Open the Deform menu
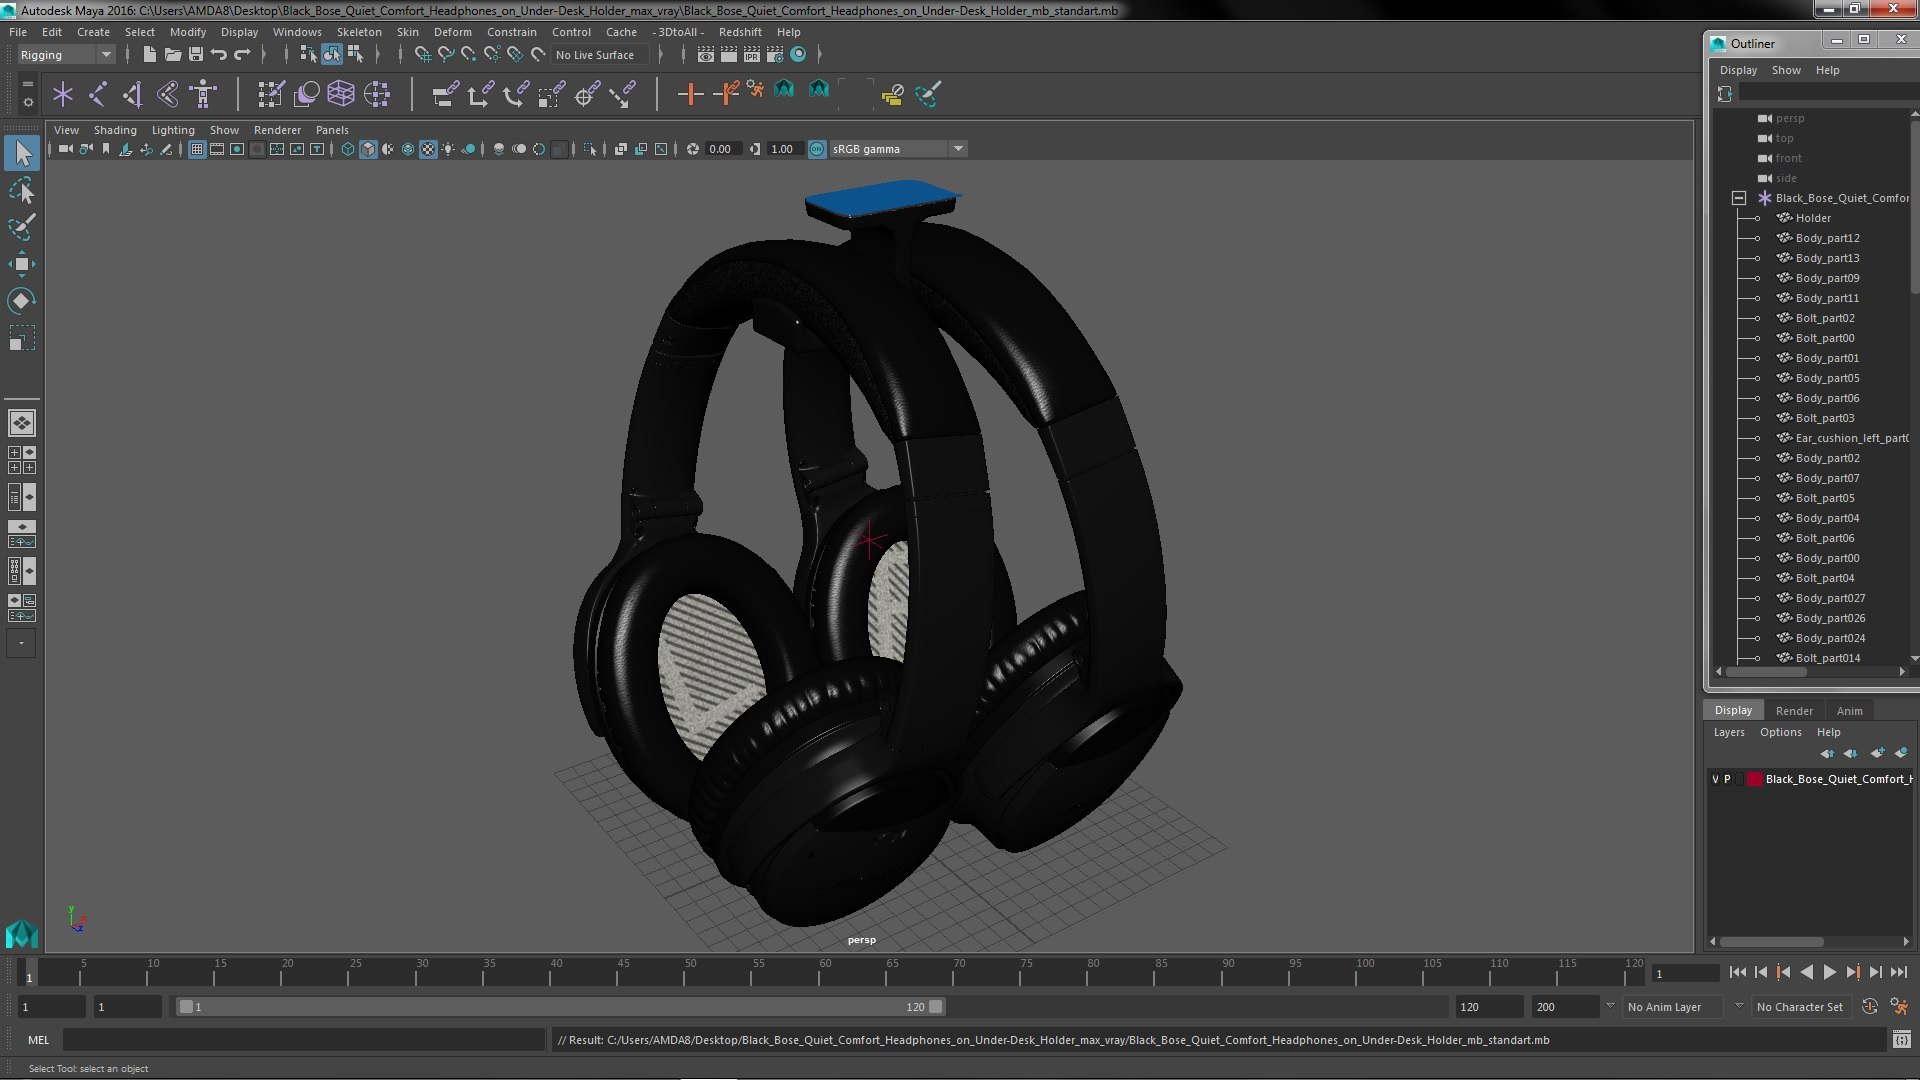 (452, 32)
